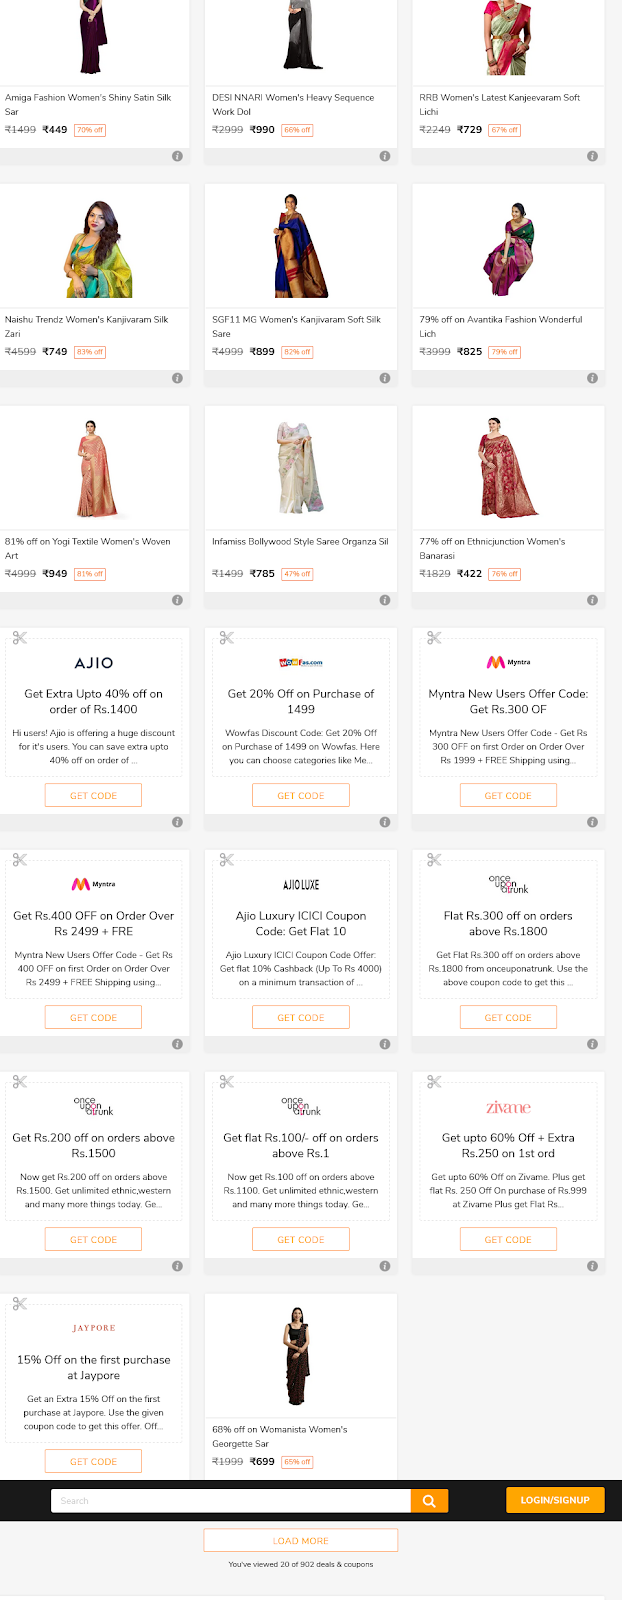Viewport: 622px width, 1600px height.
Task: Click the Jaypore logo on coupon card
Action: point(94,1328)
